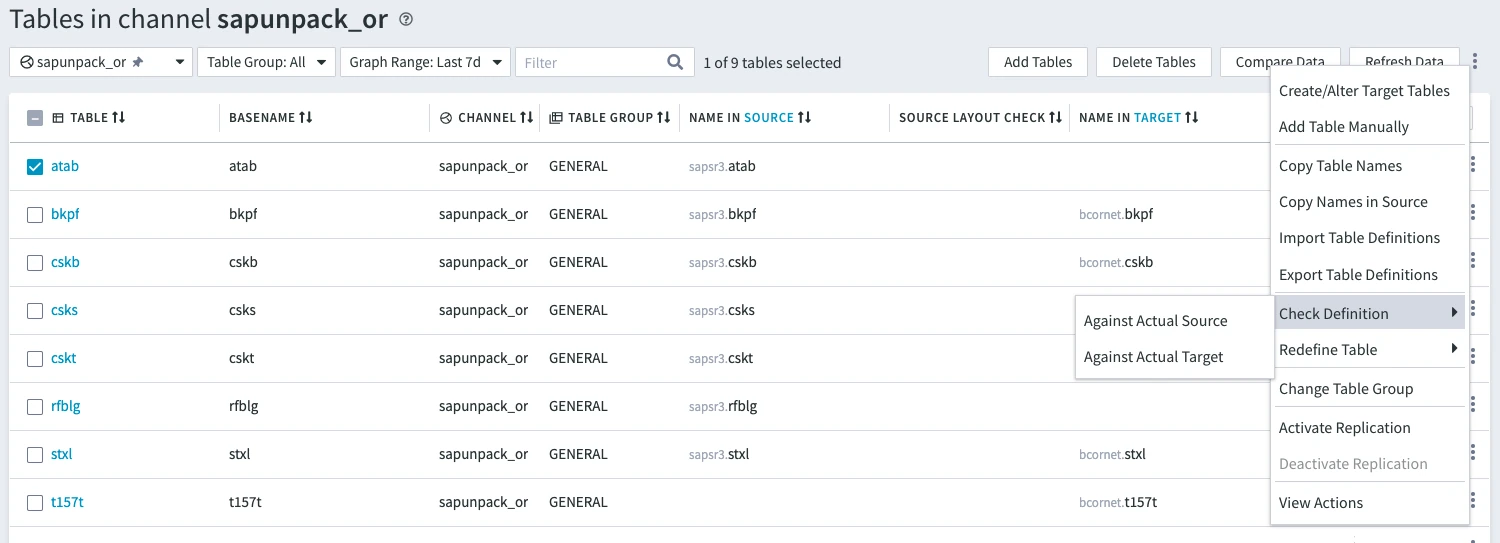Choose Against Actual Target submenu option
This screenshot has width=1500, height=543.
[1153, 357]
